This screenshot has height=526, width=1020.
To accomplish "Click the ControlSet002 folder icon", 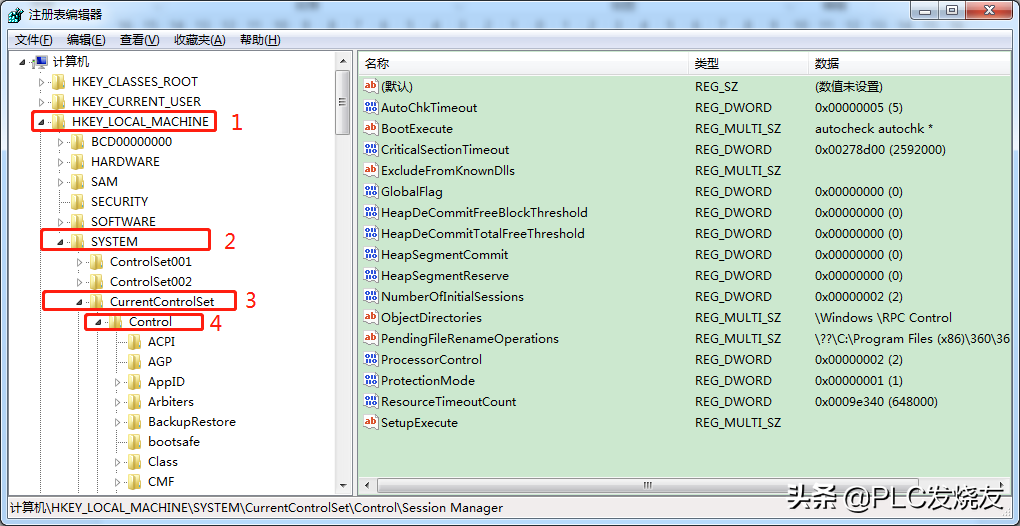I will (x=96, y=282).
